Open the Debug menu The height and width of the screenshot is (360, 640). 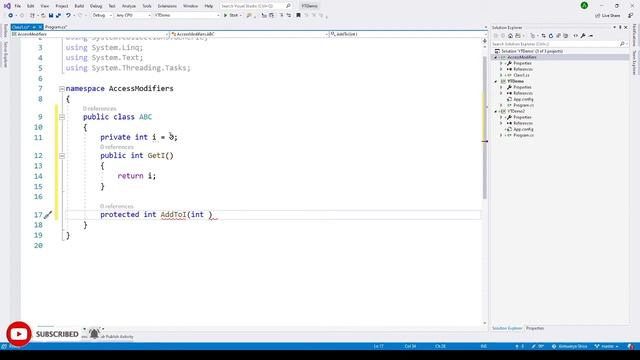[x=96, y=6]
